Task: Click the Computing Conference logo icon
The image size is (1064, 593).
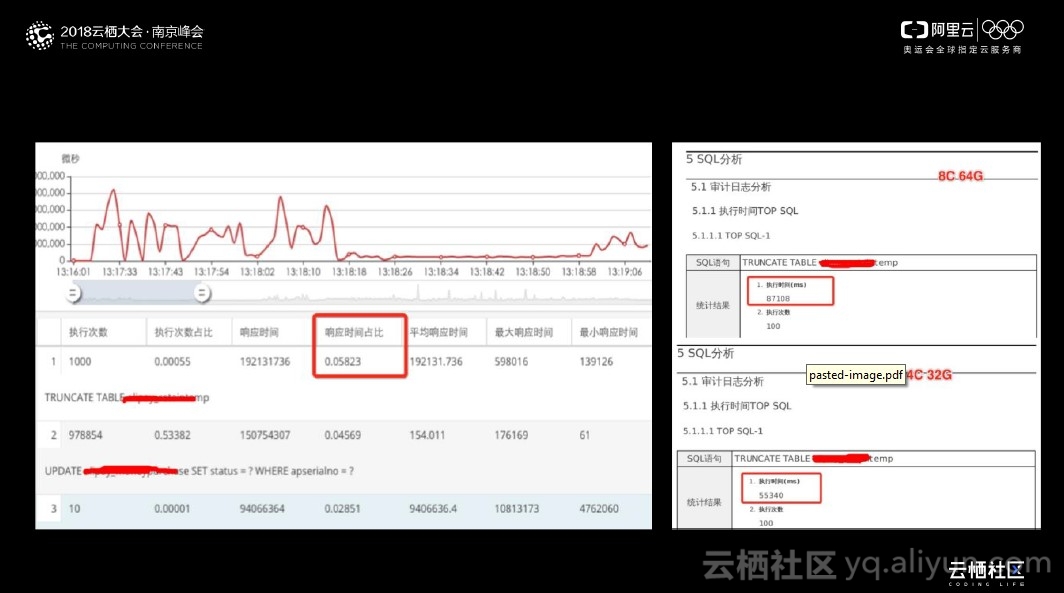Action: (x=39, y=35)
